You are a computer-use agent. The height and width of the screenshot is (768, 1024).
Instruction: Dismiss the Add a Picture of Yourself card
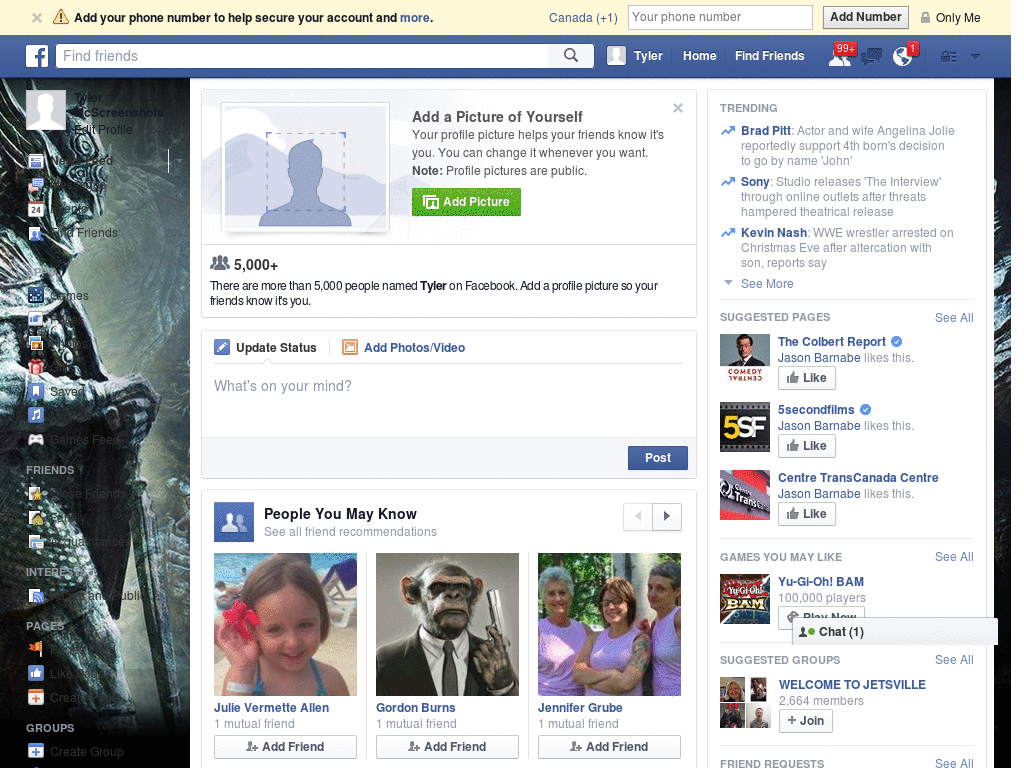tap(678, 108)
